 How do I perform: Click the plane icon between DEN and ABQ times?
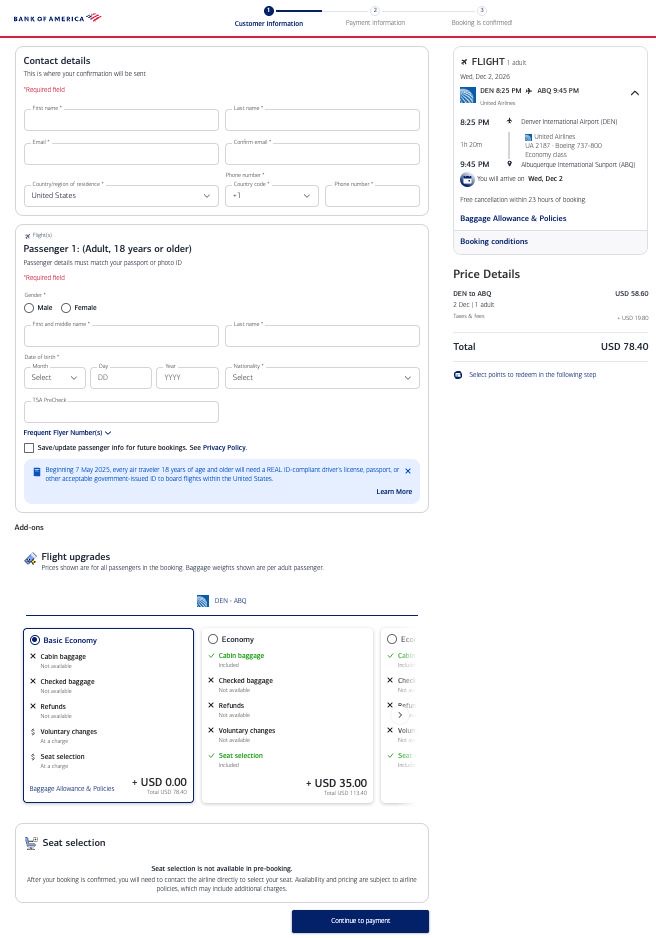[x=528, y=91]
